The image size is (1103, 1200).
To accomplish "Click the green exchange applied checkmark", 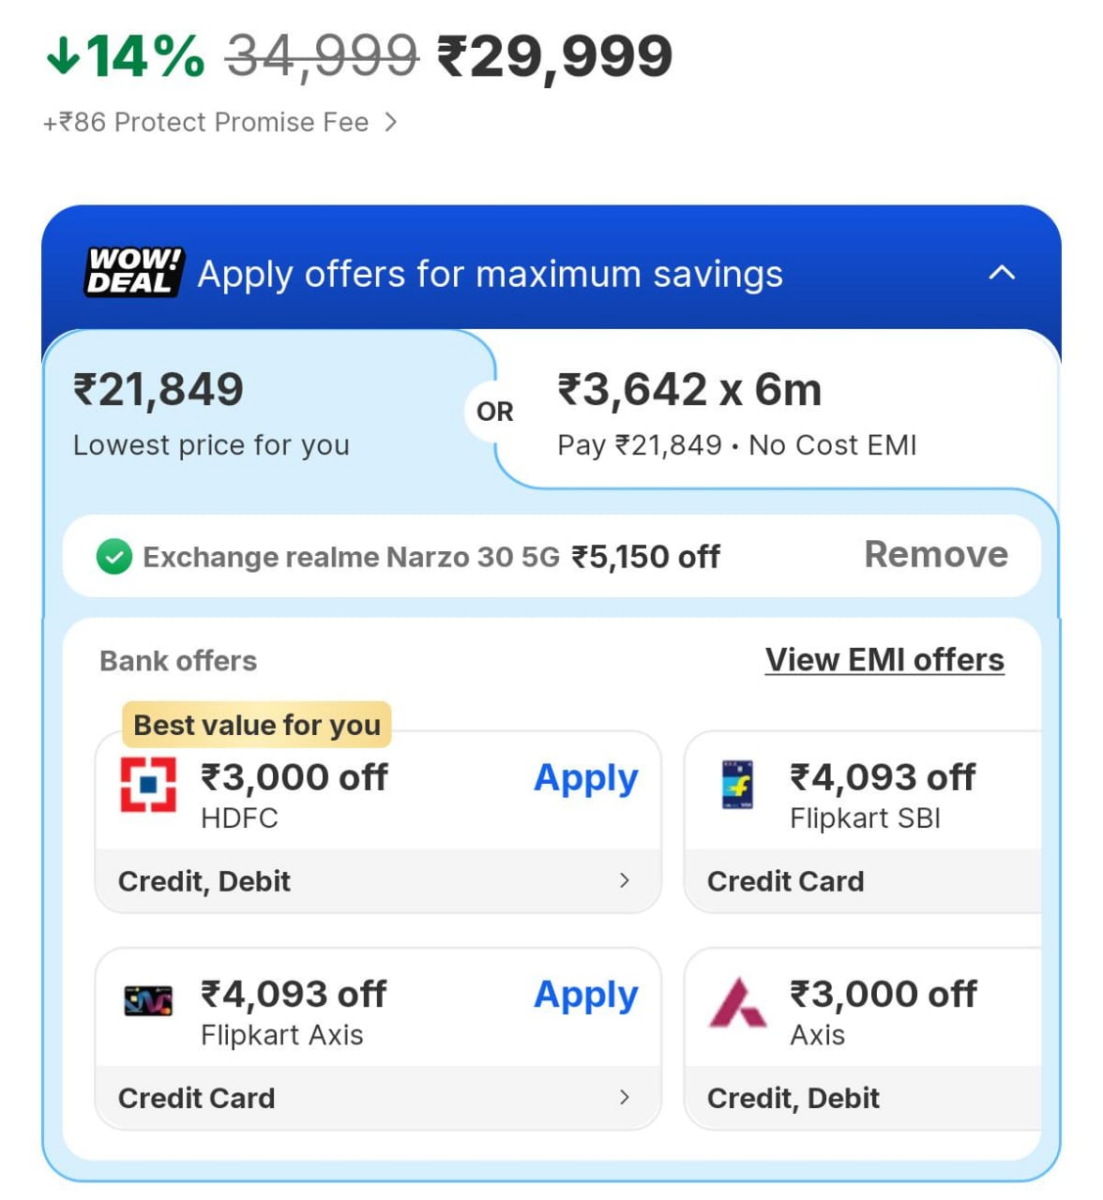I will (x=114, y=557).
